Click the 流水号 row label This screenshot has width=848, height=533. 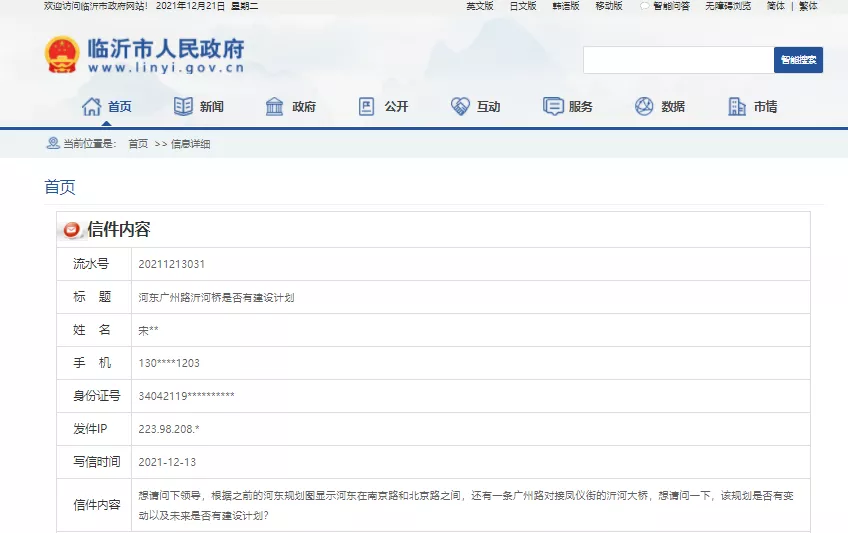coord(91,264)
